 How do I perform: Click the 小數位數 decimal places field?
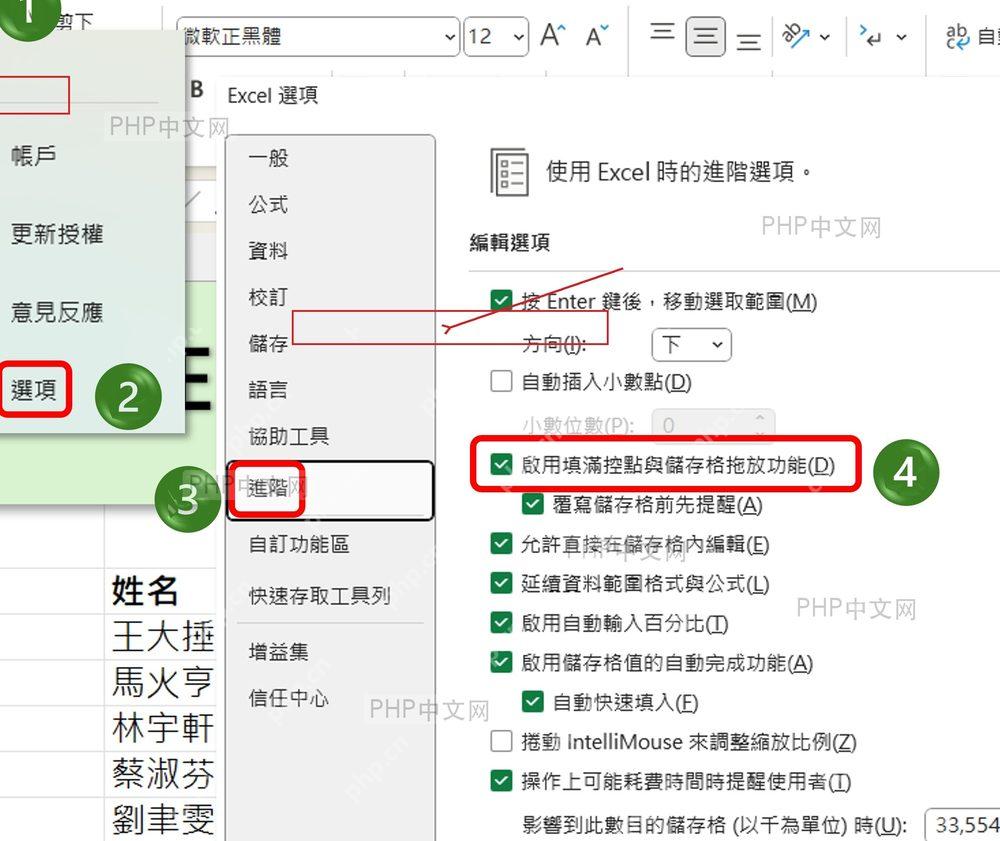click(714, 425)
